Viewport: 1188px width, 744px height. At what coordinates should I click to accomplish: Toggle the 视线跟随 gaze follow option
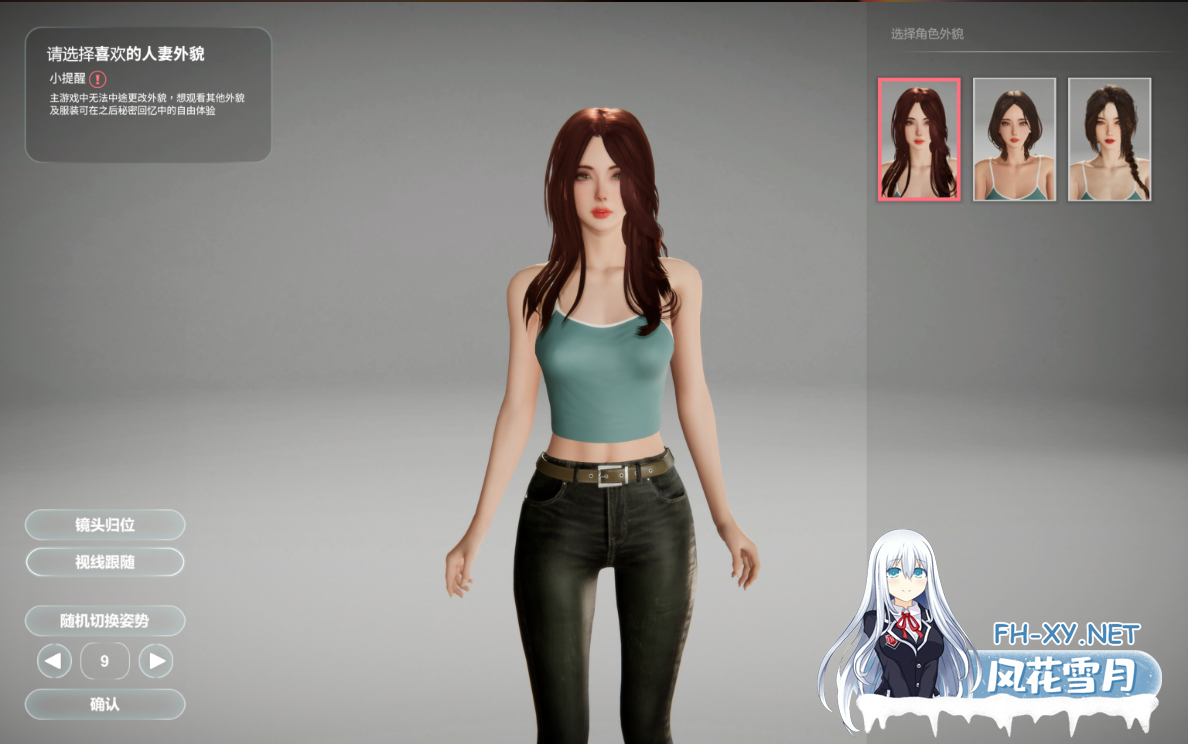click(105, 562)
